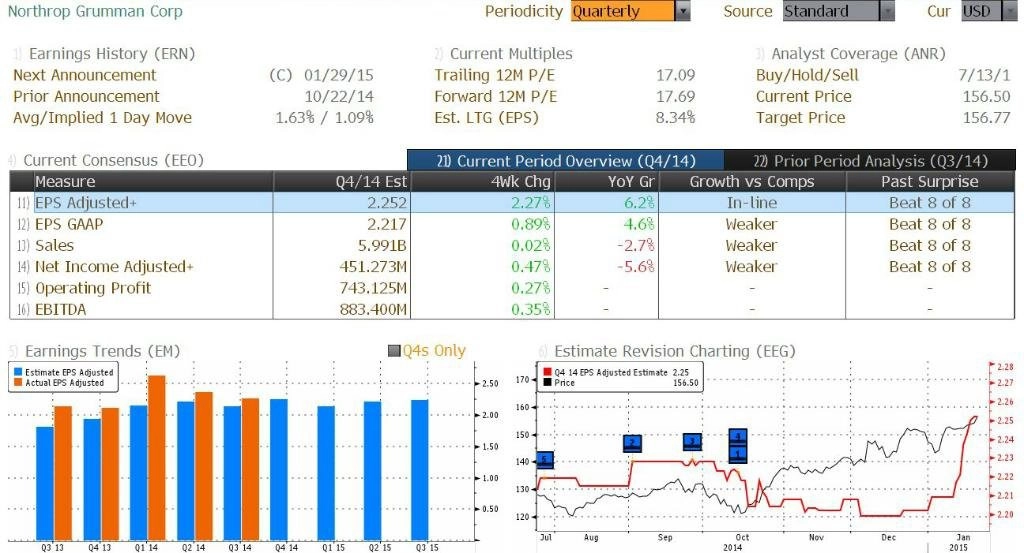Select the EPS GAAP row
1024x553 pixels.
click(512, 224)
